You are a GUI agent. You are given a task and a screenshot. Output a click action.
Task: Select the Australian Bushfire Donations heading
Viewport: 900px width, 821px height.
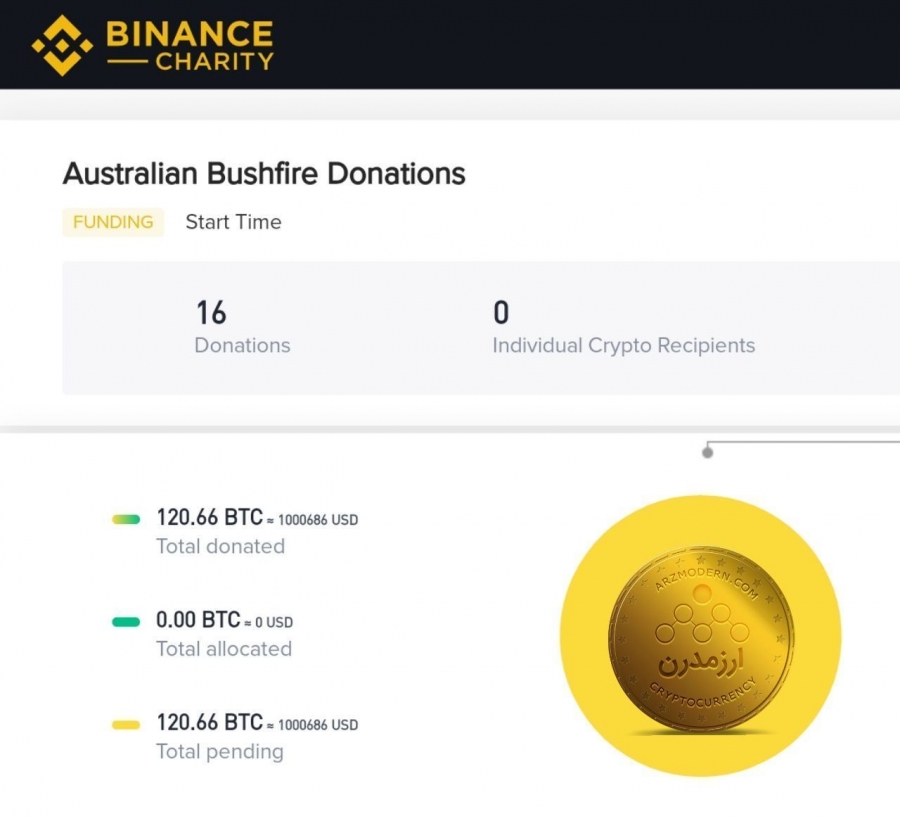point(264,173)
